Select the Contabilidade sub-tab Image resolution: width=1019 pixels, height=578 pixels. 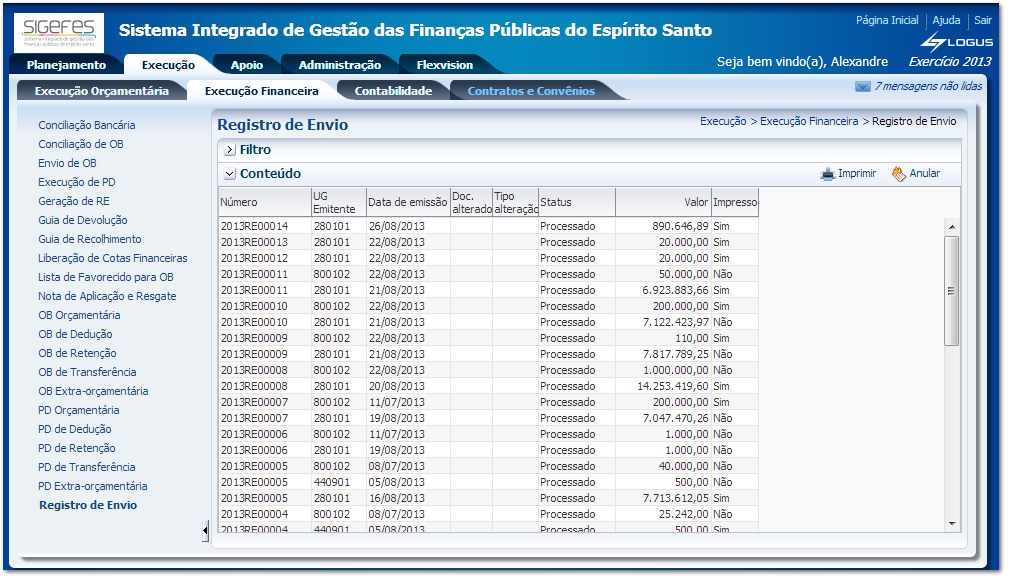point(393,91)
